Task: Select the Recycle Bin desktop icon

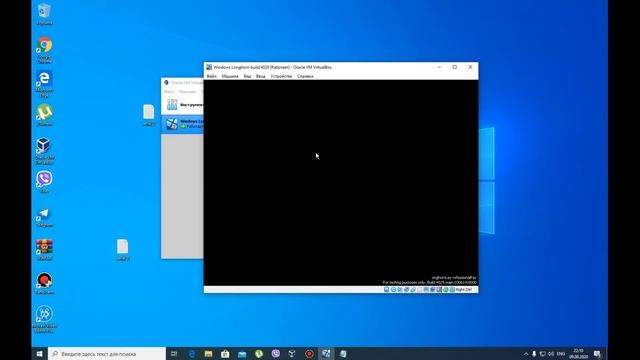Action: point(44,14)
